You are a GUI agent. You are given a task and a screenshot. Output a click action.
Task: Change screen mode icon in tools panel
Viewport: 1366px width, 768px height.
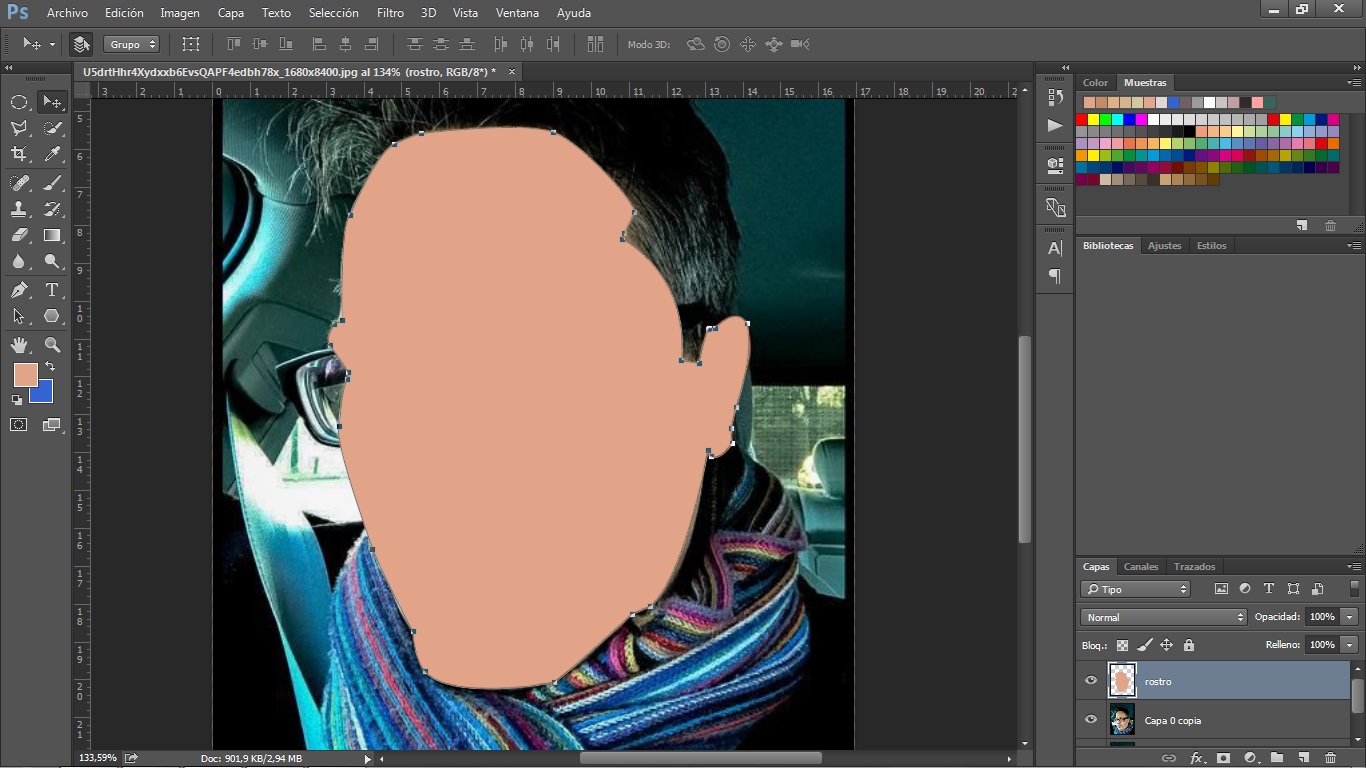[x=52, y=425]
